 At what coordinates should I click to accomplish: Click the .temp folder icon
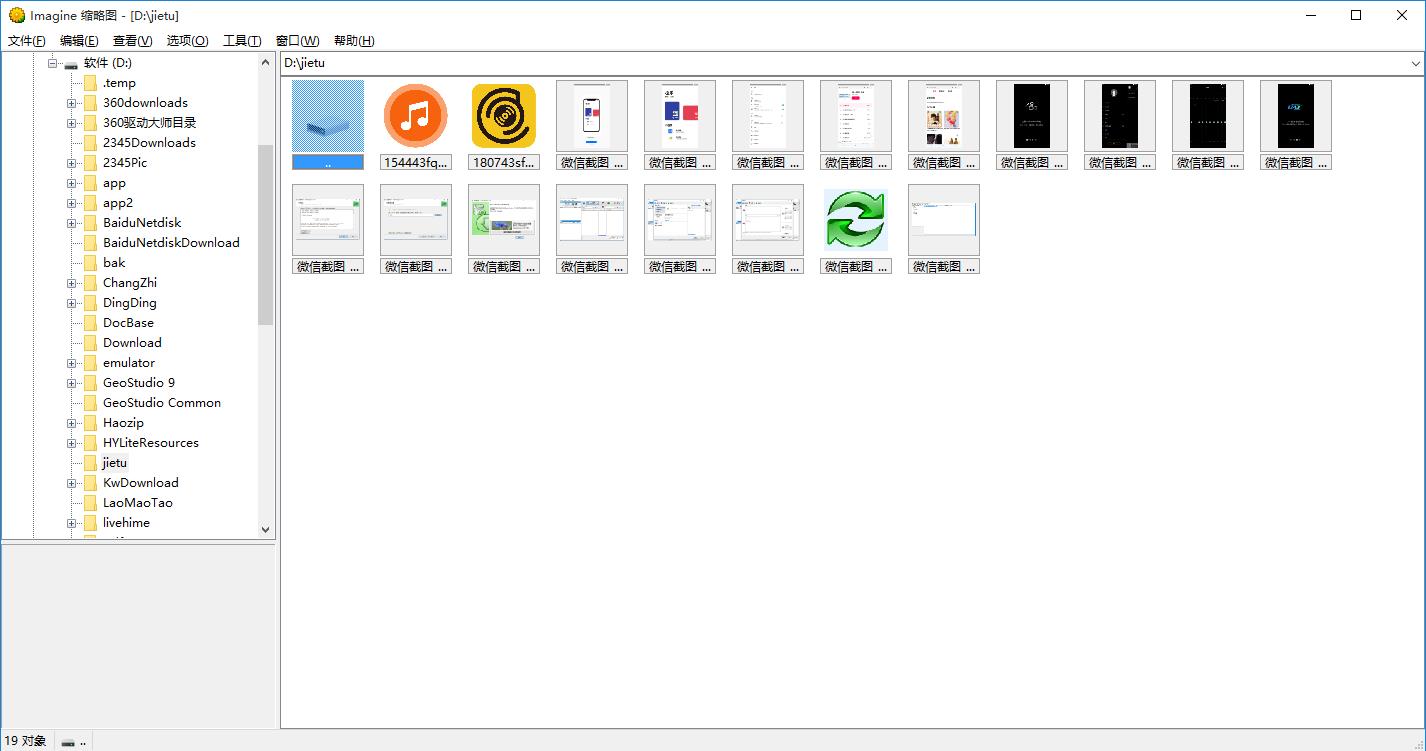coord(90,83)
